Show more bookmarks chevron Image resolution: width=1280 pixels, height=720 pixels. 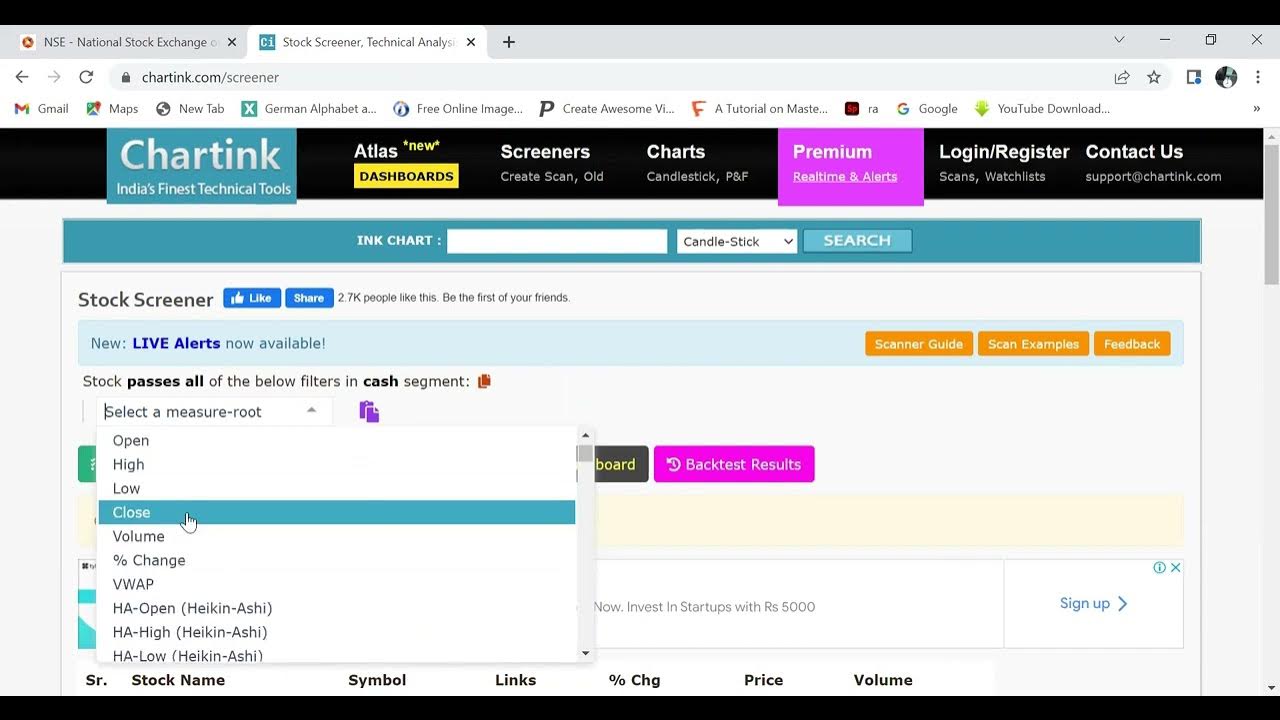1256,109
